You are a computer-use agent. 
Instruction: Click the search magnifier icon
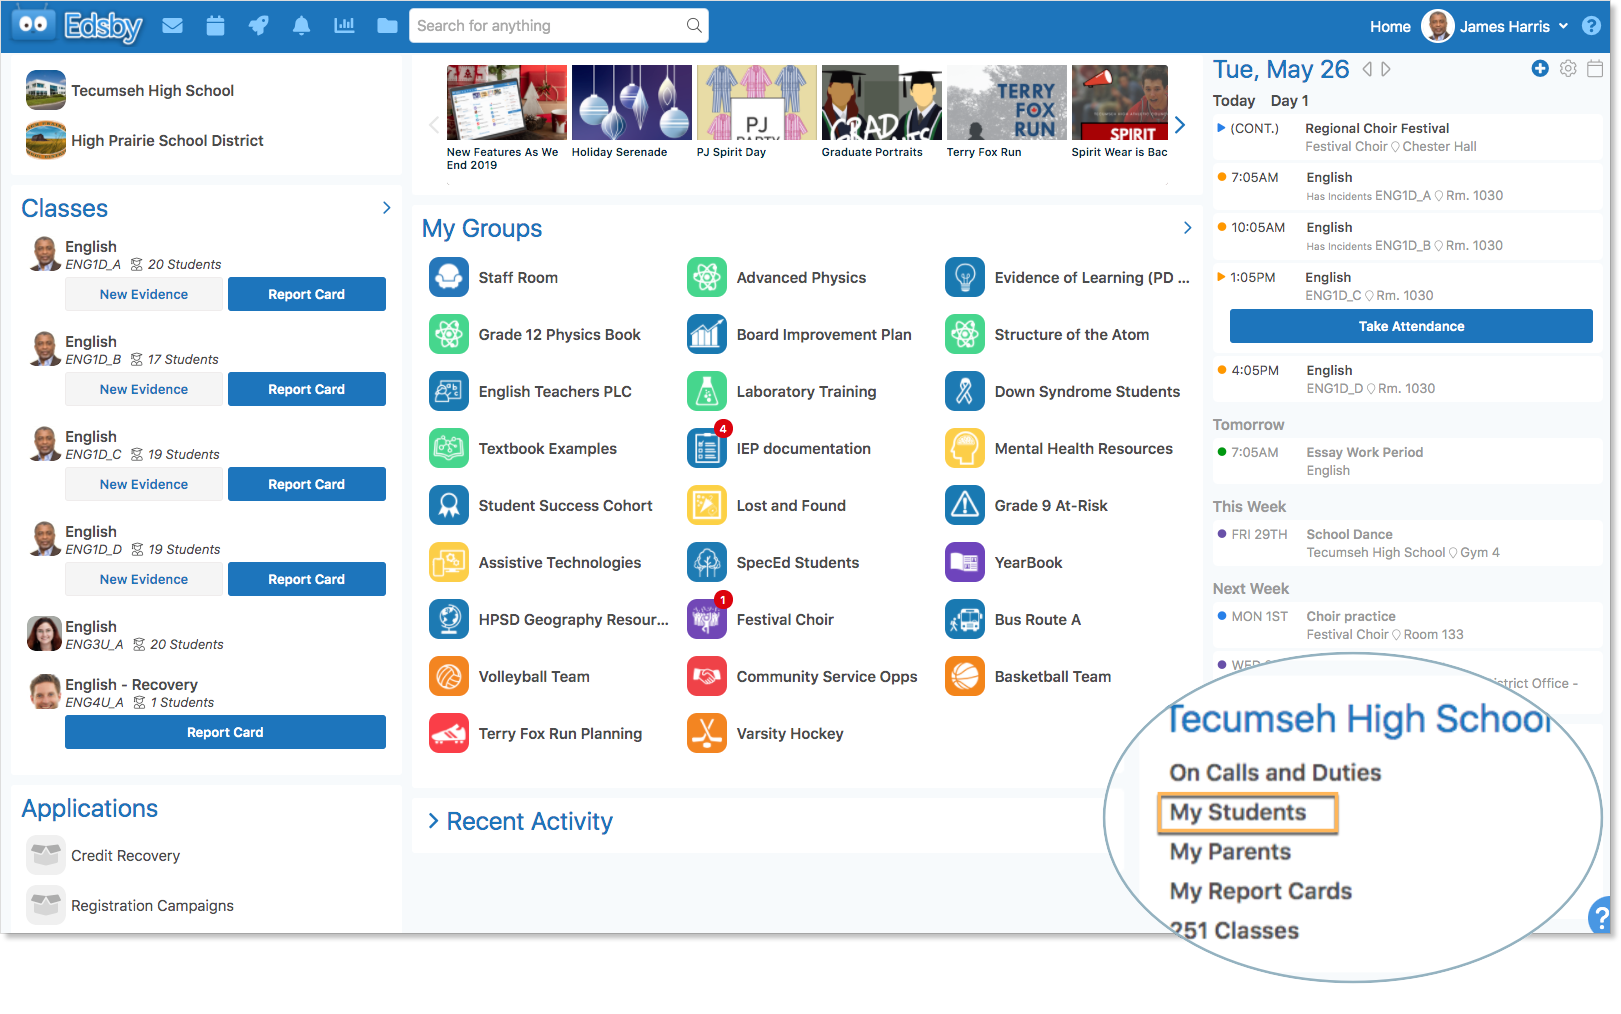(694, 26)
